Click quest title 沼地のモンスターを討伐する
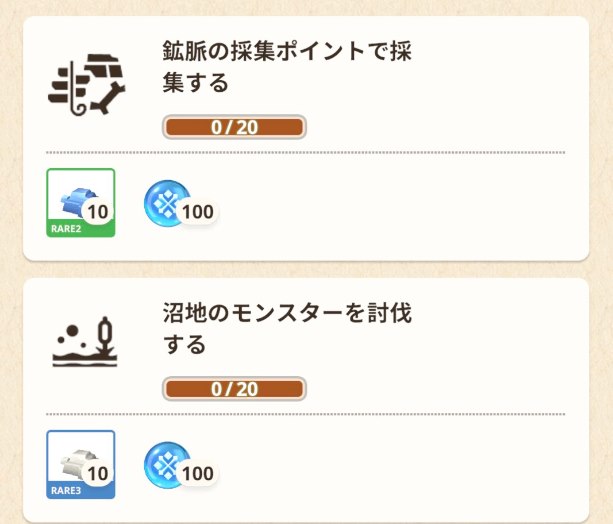This screenshot has height=524, width=613. pos(287,329)
